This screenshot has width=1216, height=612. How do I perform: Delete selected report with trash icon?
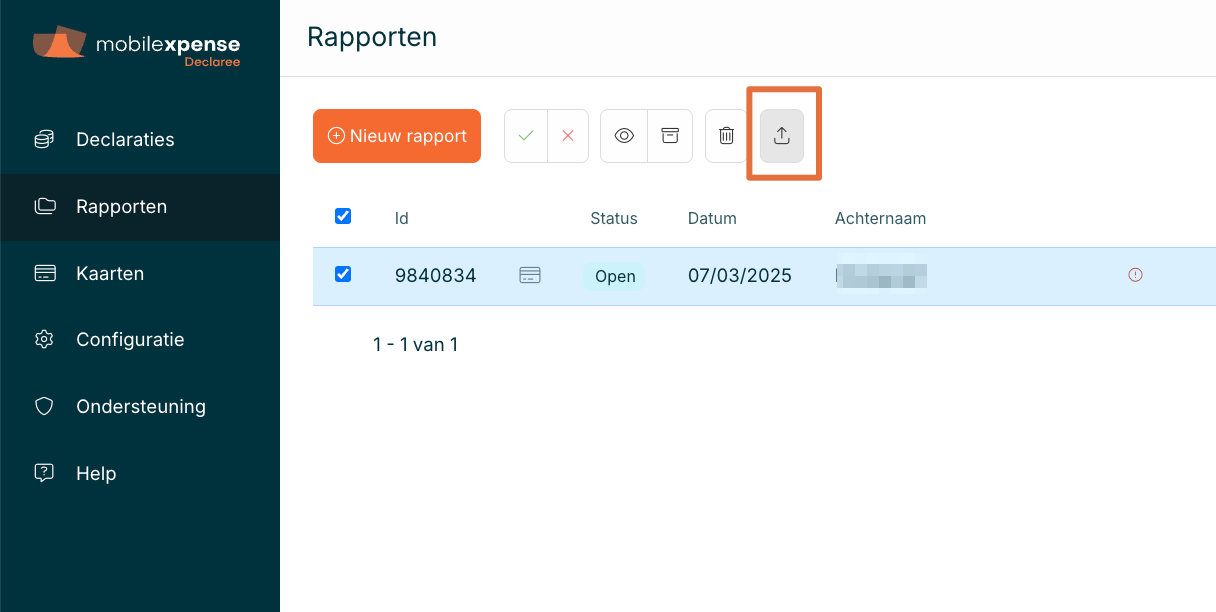pos(727,136)
